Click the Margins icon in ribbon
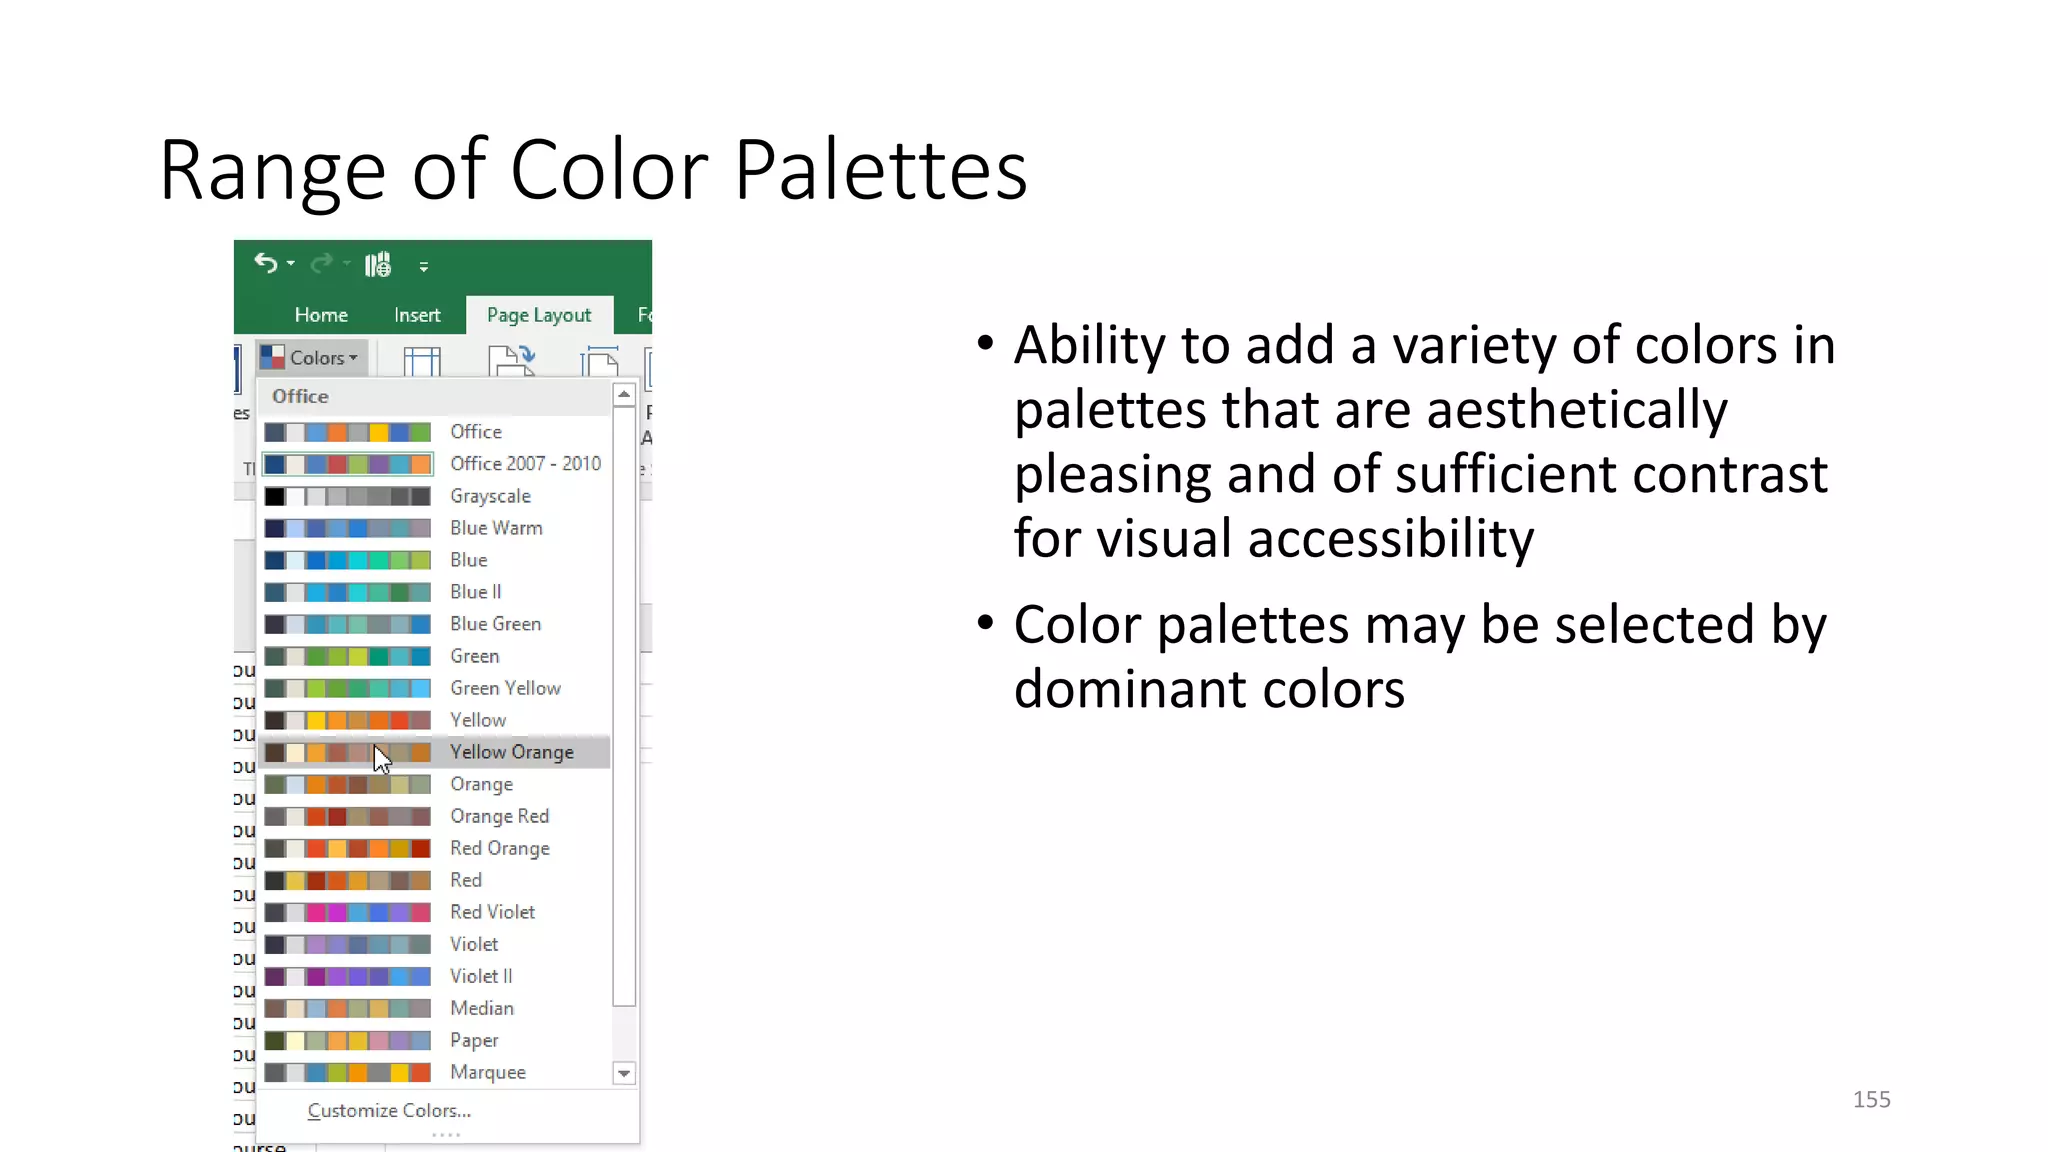This screenshot has height=1152, width=2048. tap(422, 361)
